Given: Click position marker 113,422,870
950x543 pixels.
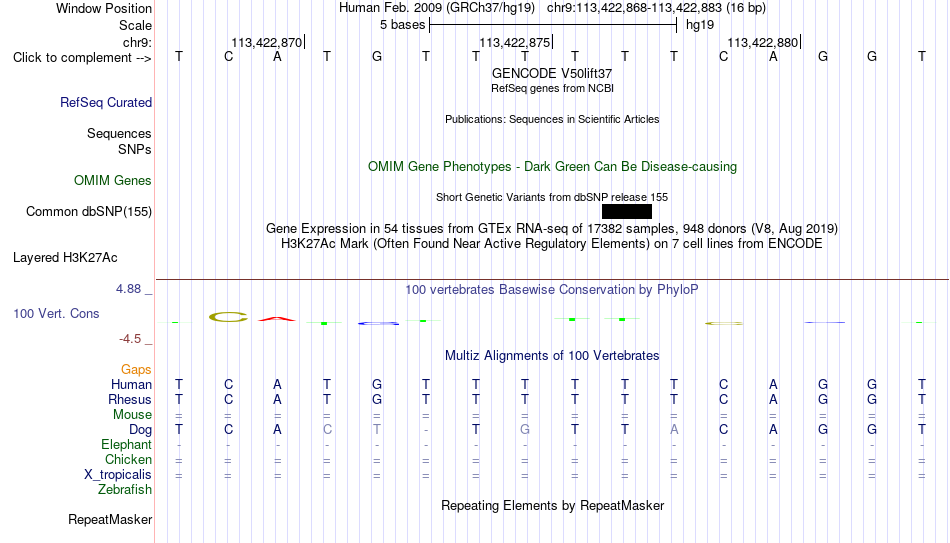Looking at the screenshot, I should (267, 42).
